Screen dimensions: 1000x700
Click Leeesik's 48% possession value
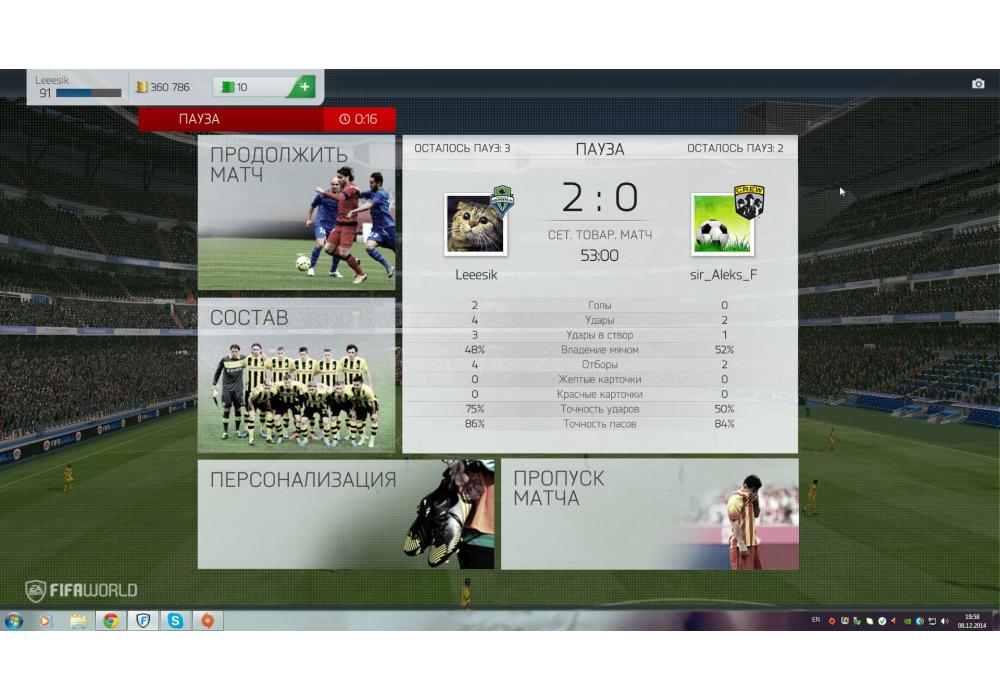[474, 350]
